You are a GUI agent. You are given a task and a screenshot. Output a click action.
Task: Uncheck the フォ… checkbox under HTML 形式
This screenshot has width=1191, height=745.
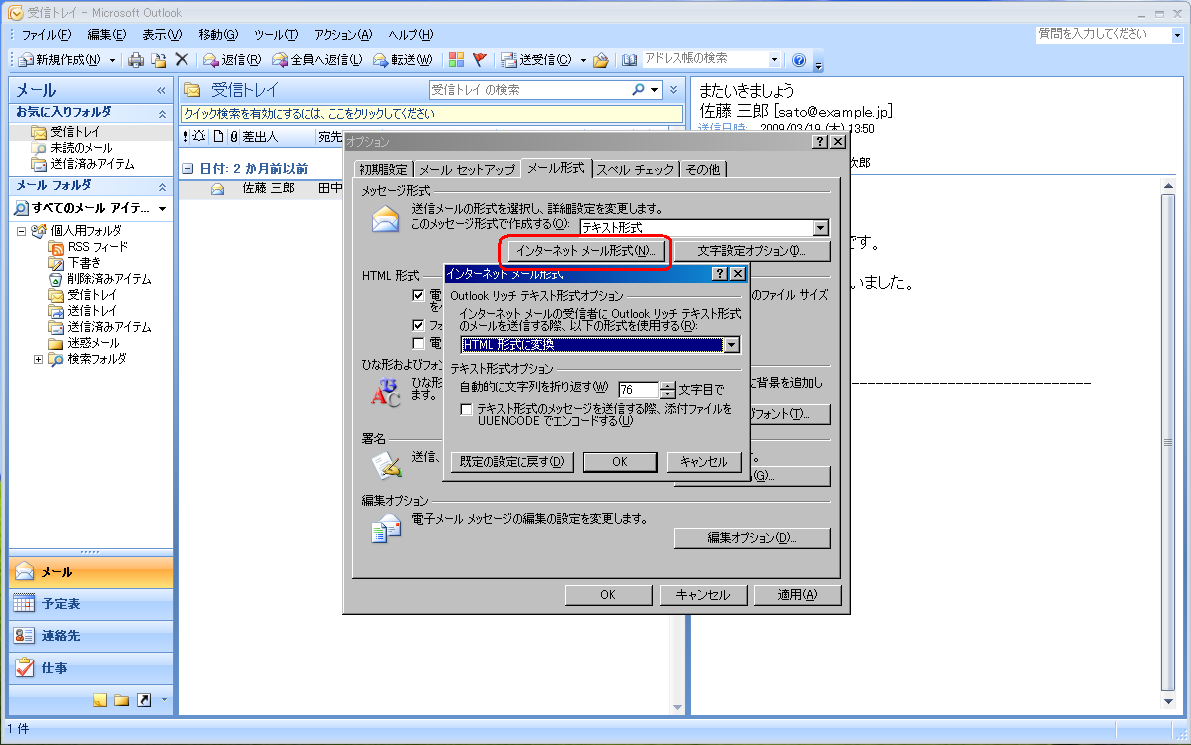point(418,324)
